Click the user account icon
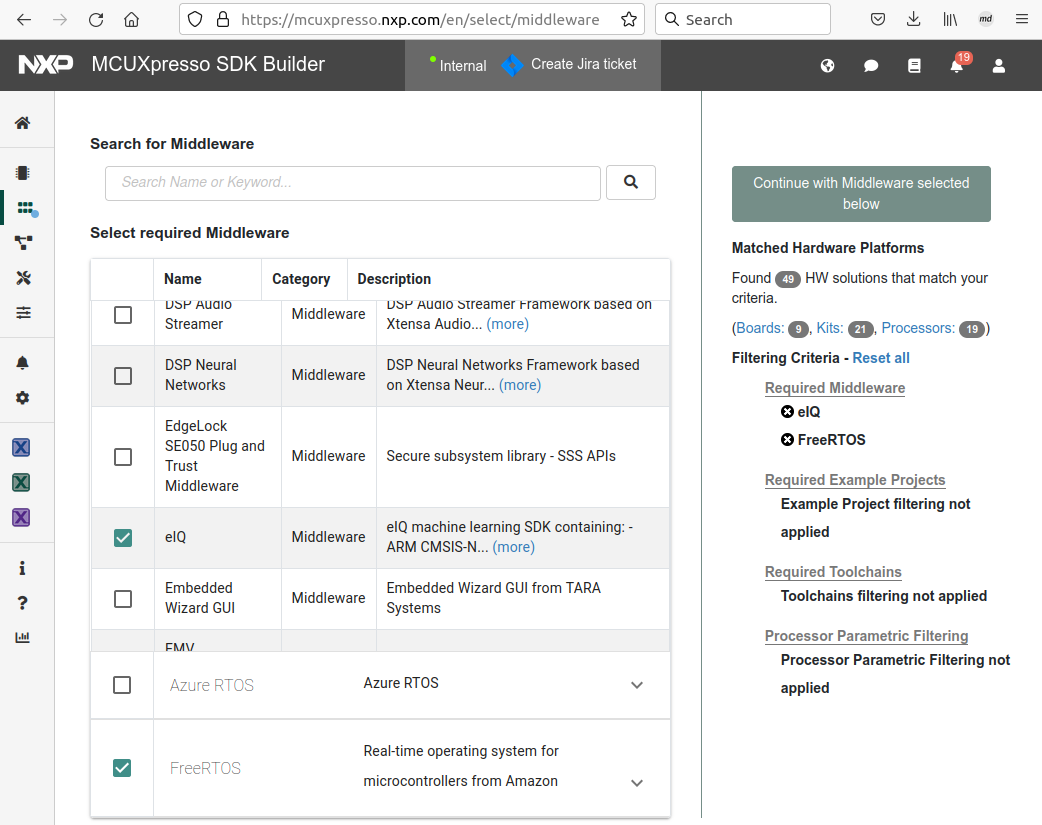Image resolution: width=1042 pixels, height=825 pixels. click(x=998, y=66)
